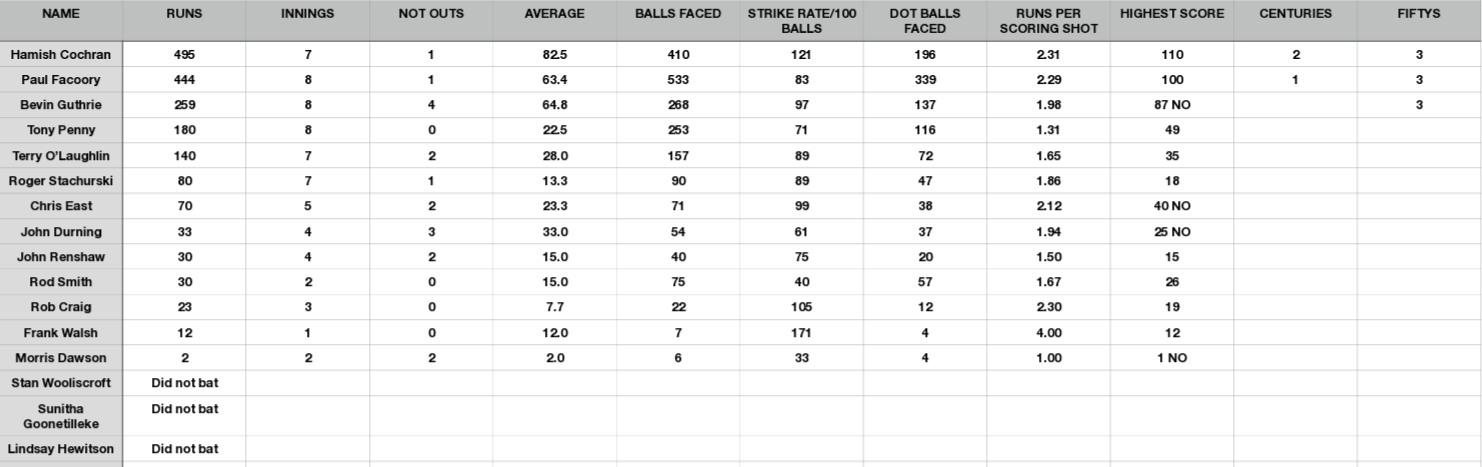Select Bevin Guthrie's highest score 87 NO

pos(1171,104)
